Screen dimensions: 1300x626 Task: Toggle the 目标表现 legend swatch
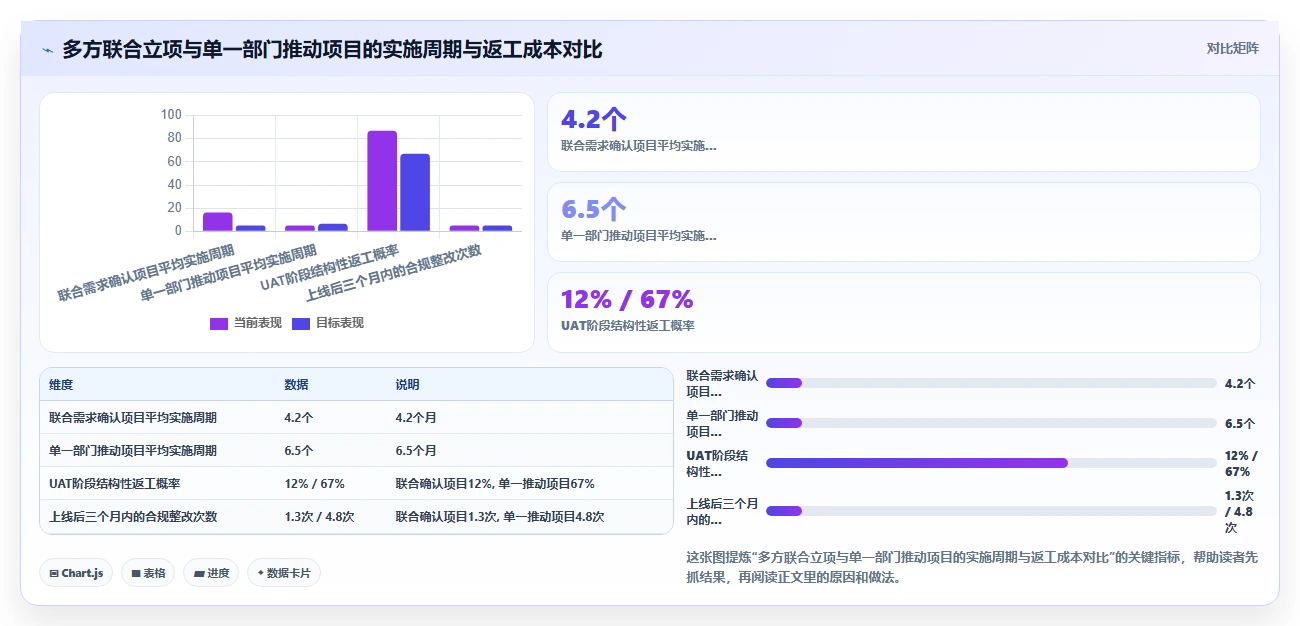(301, 323)
